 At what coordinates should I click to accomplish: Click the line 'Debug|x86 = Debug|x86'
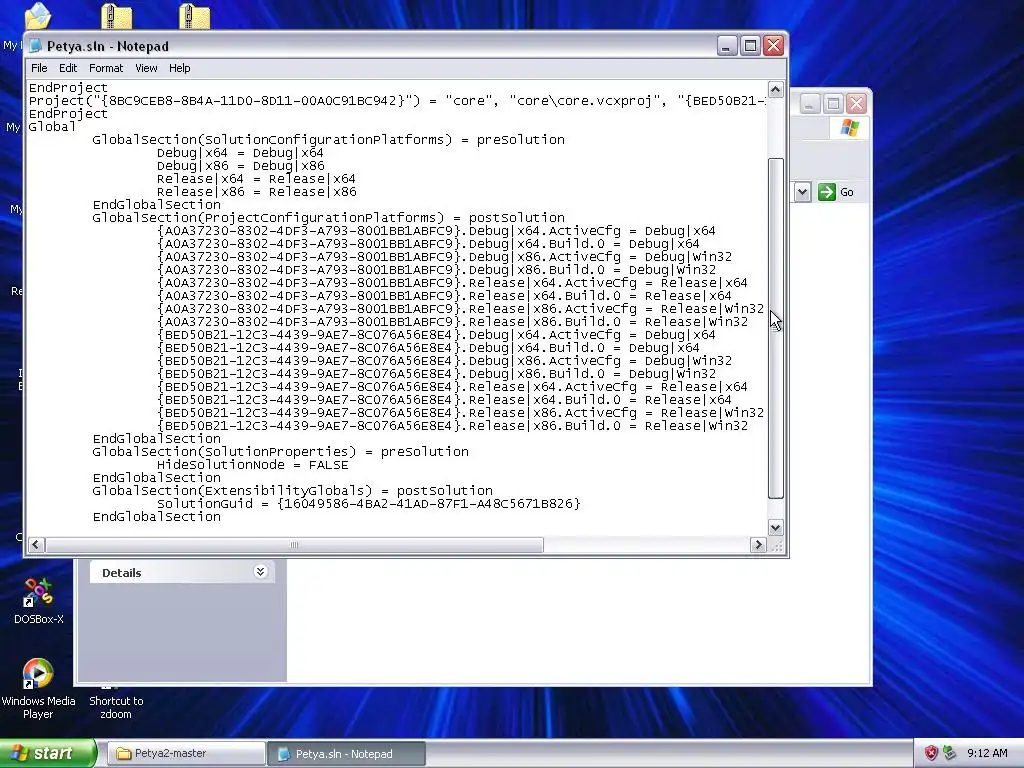click(240, 166)
